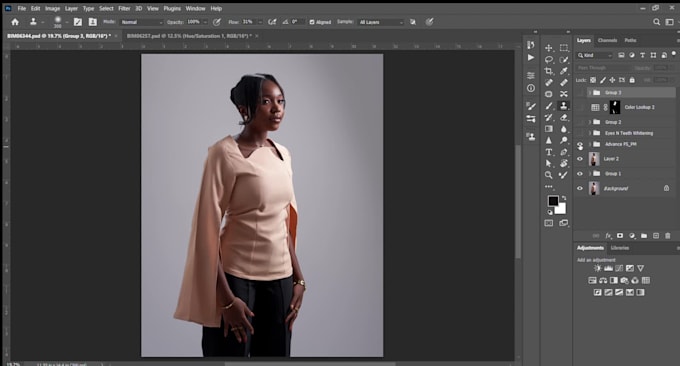Open the Window menu
Screen dimensions: 680x366
point(195,8)
